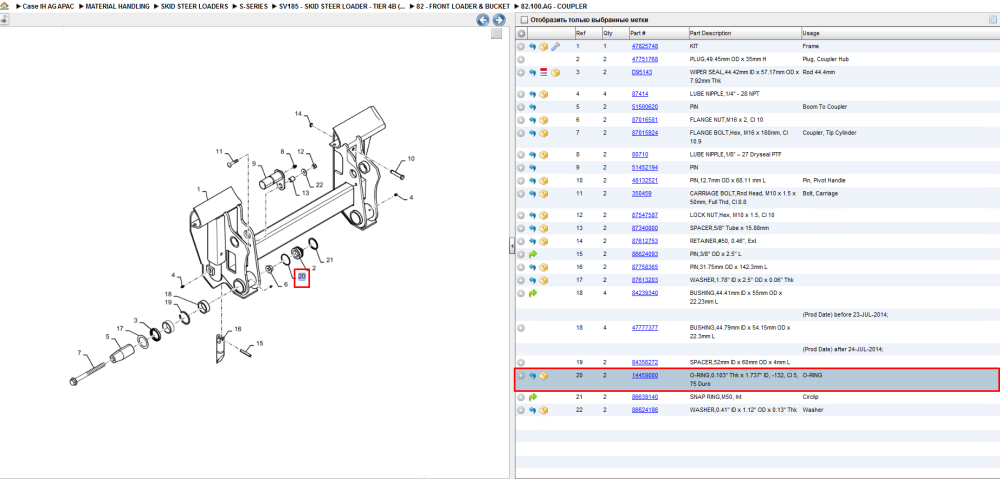Click box icon in RETAINER 87612753 row
Screen dimensions: 1000x479
tap(543, 241)
